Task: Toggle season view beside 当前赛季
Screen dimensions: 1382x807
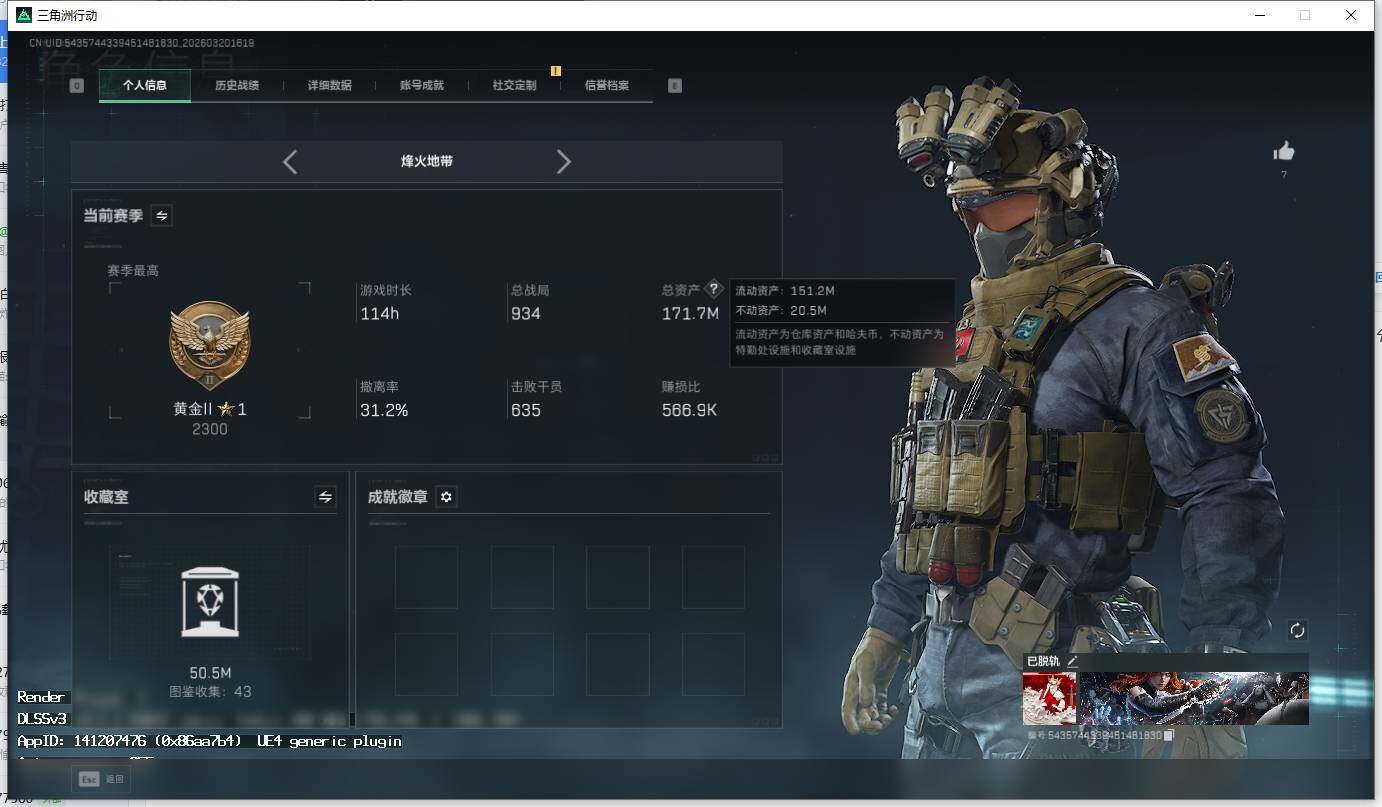Action: click(161, 216)
